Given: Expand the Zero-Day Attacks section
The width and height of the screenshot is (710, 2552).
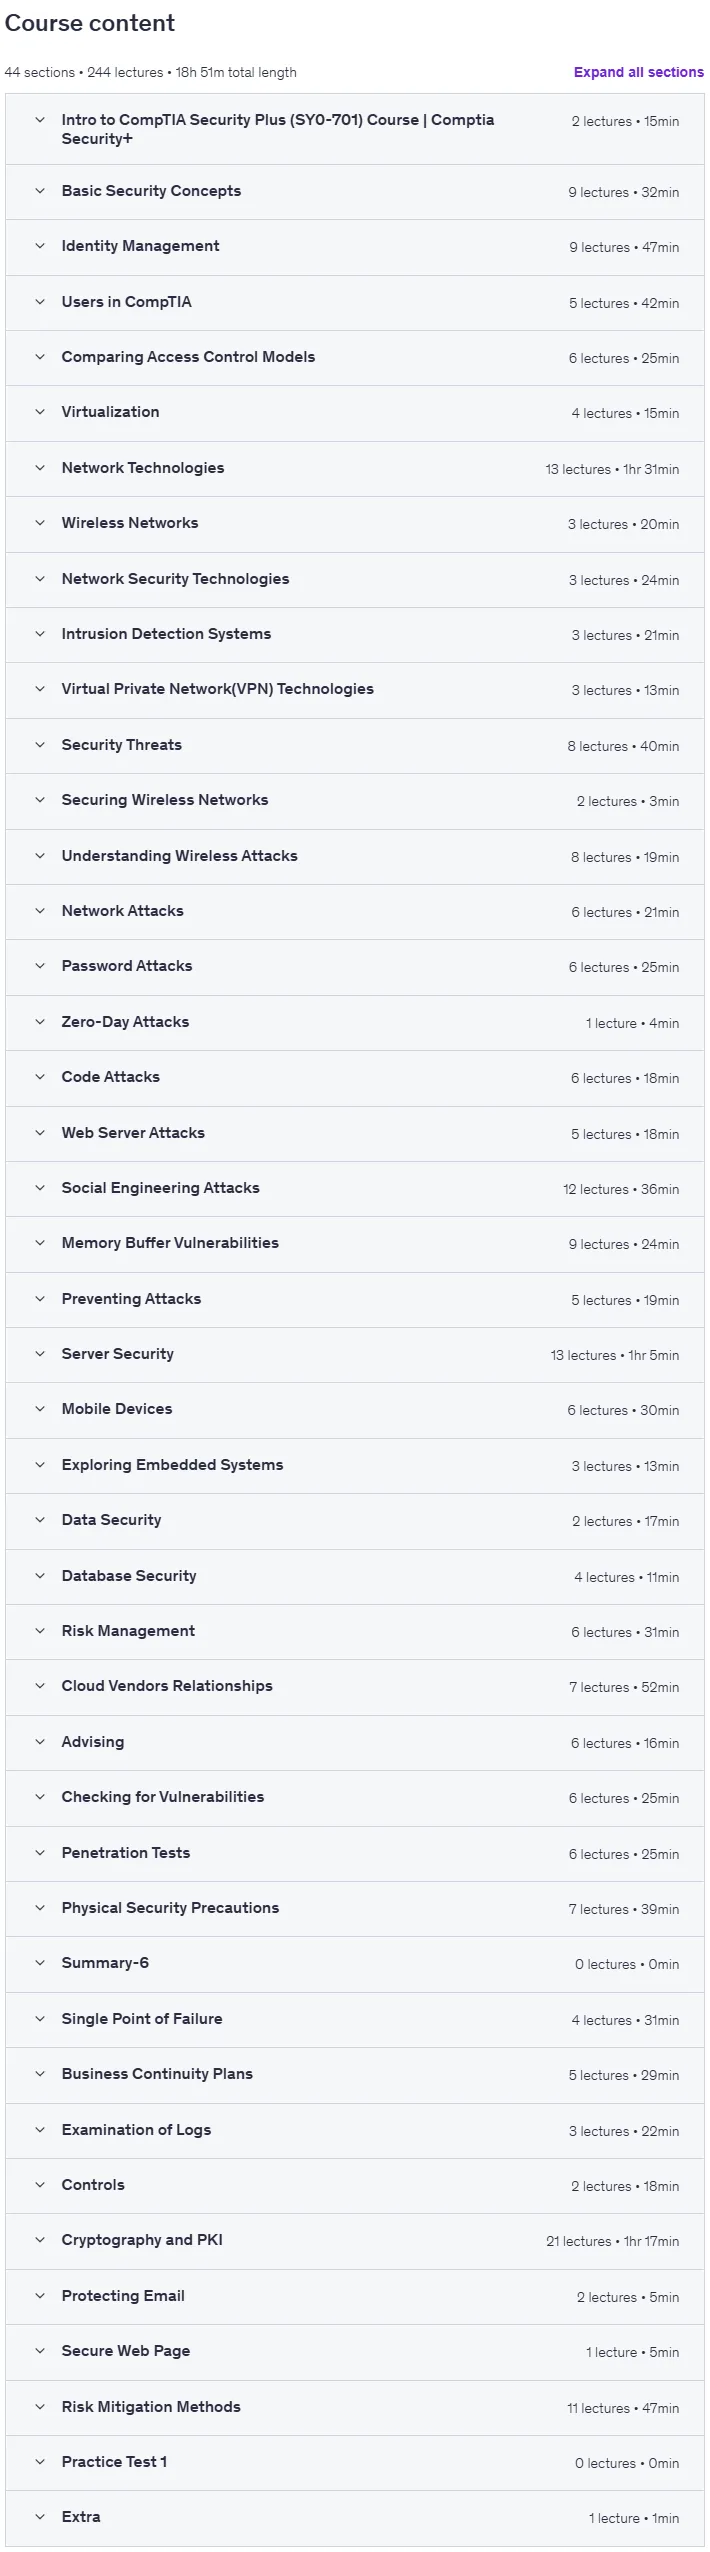Looking at the screenshot, I should point(355,1023).
